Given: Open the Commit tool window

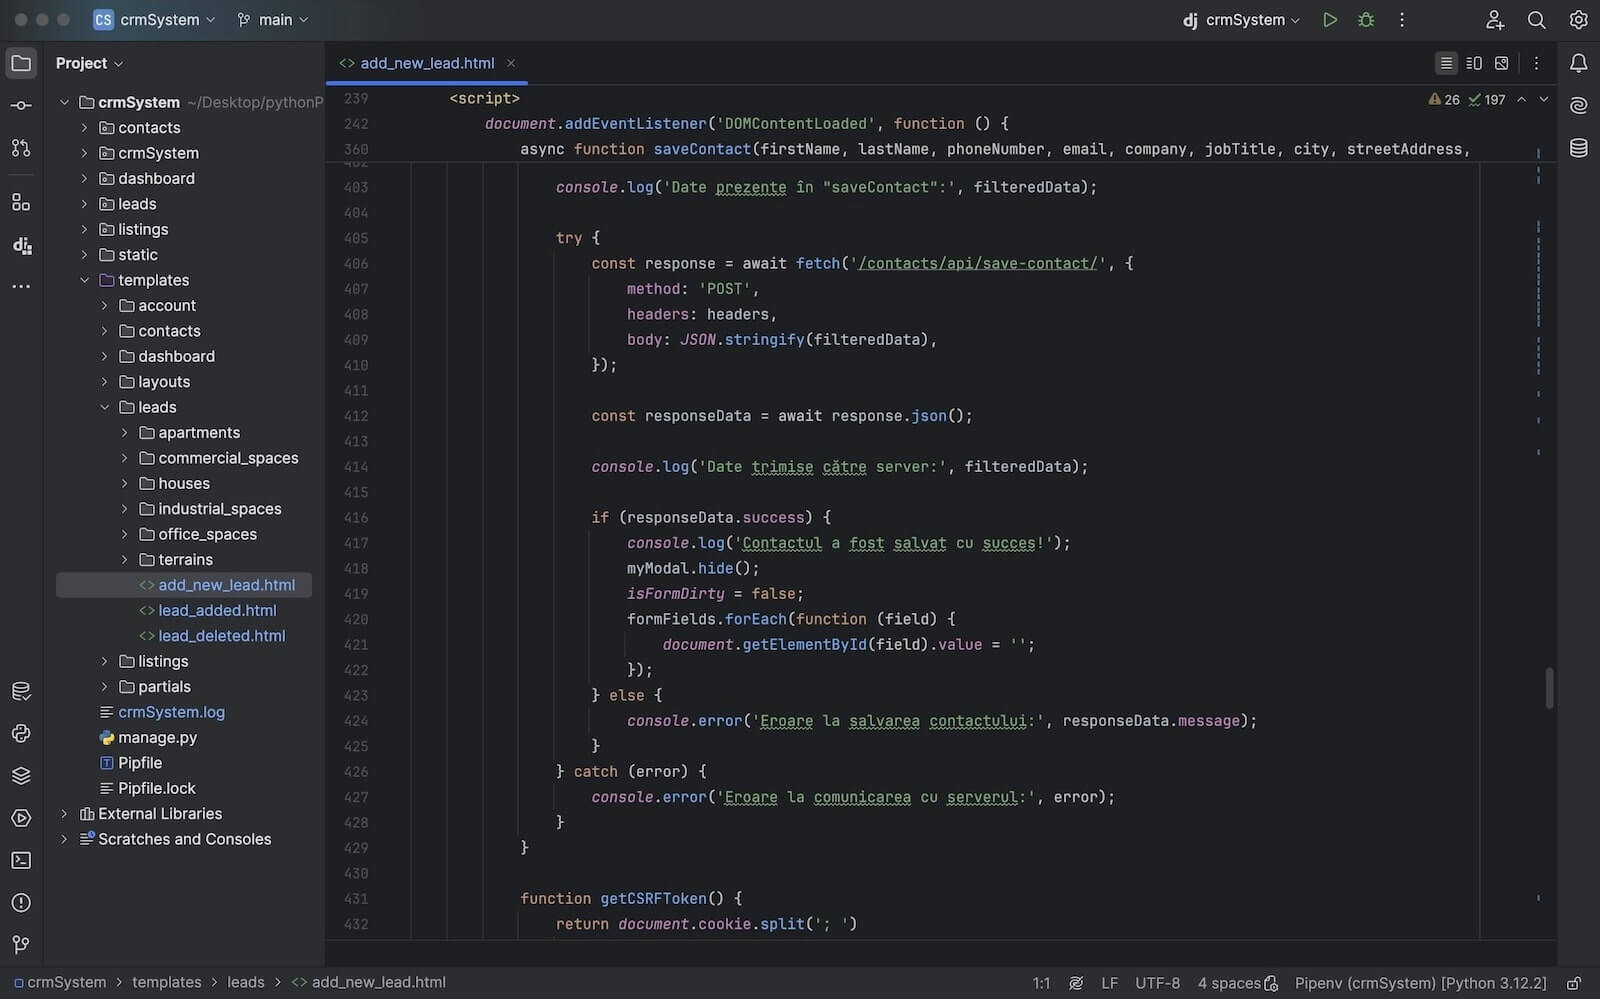Looking at the screenshot, I should [x=21, y=105].
